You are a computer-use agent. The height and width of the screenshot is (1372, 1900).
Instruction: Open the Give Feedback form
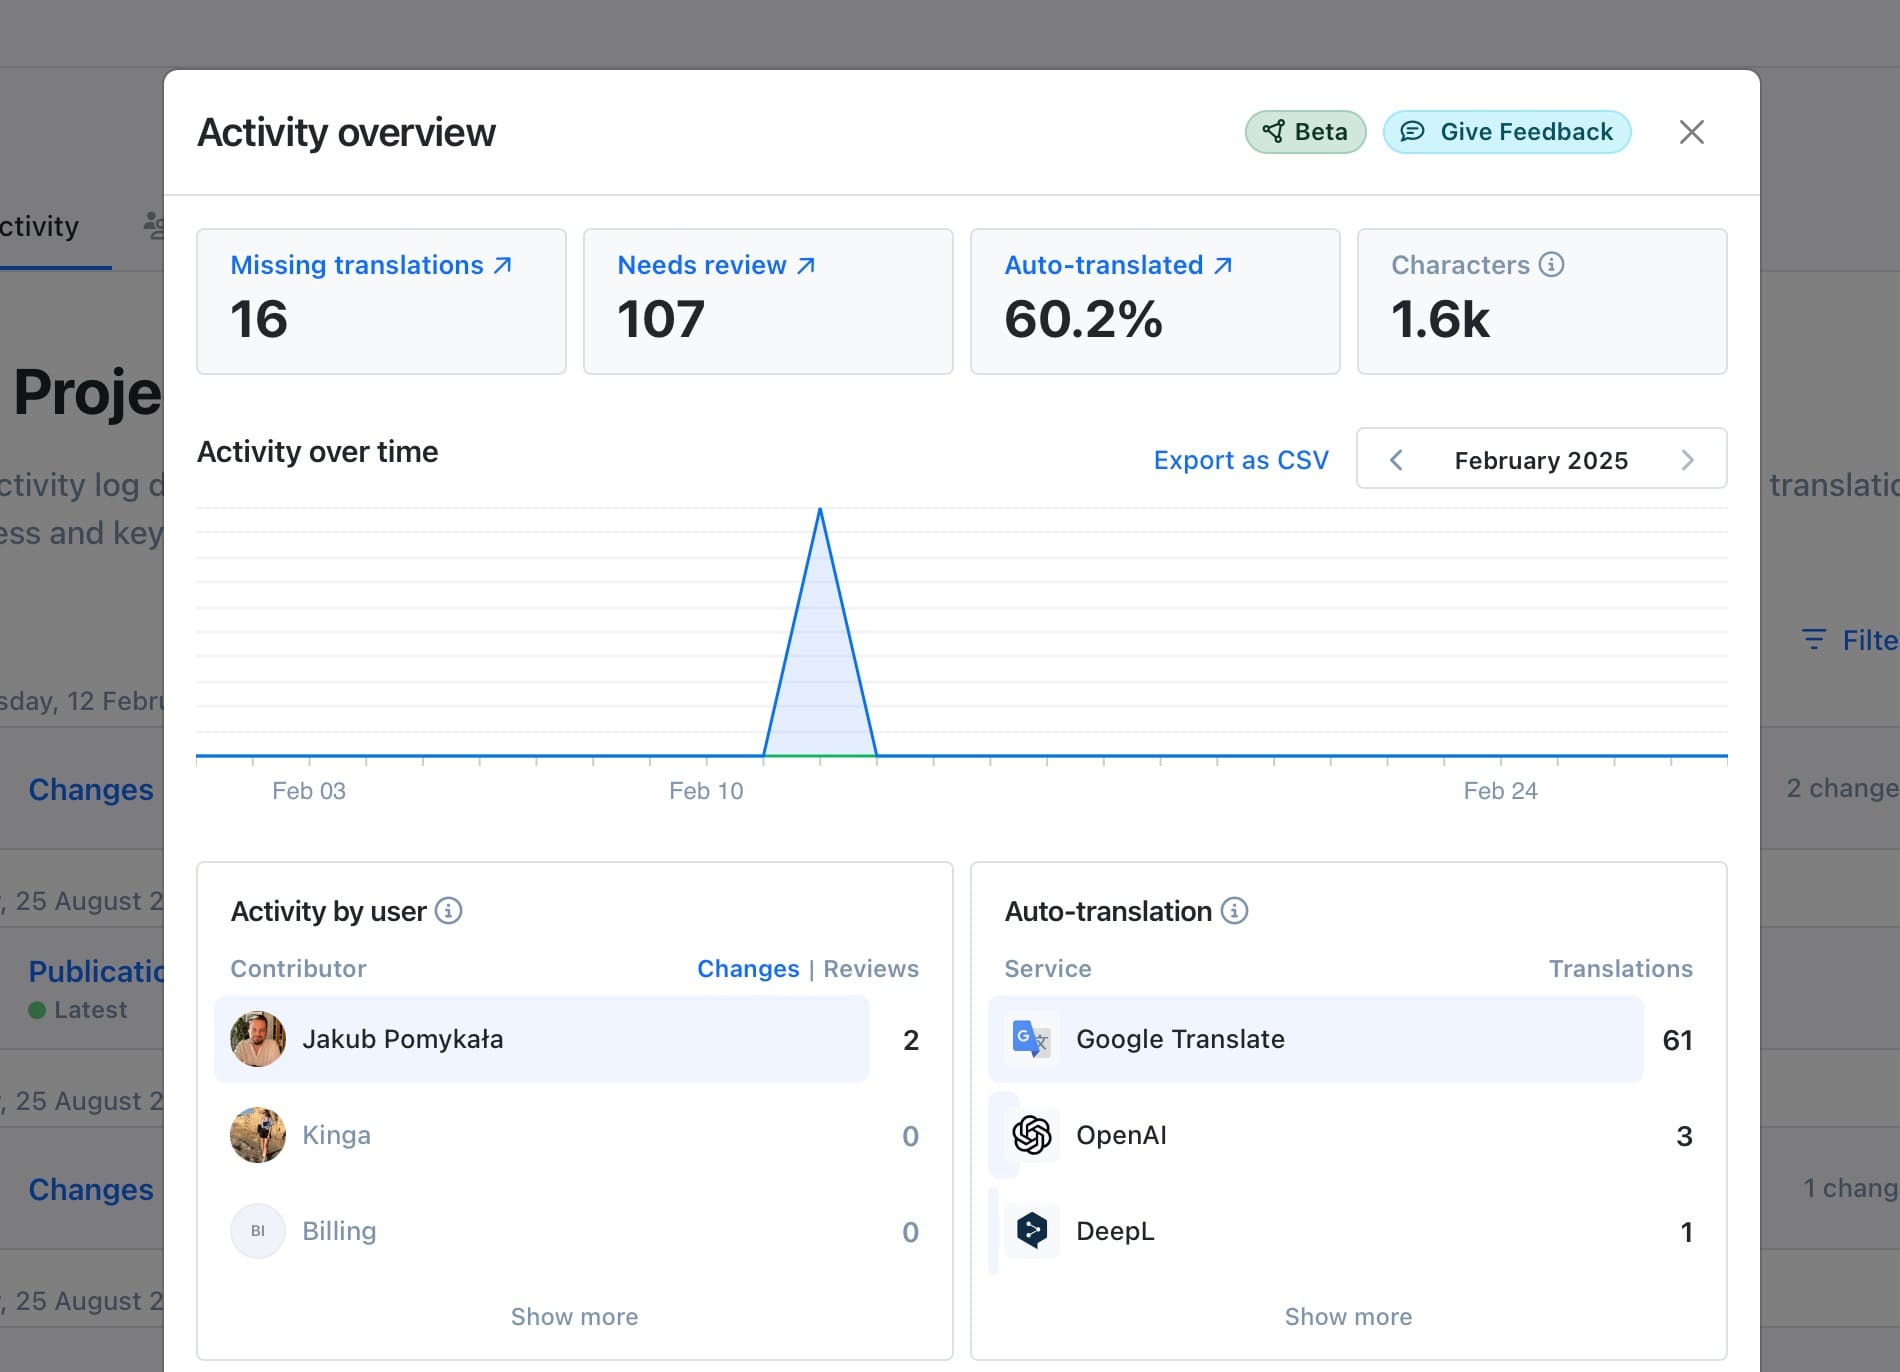(x=1507, y=132)
